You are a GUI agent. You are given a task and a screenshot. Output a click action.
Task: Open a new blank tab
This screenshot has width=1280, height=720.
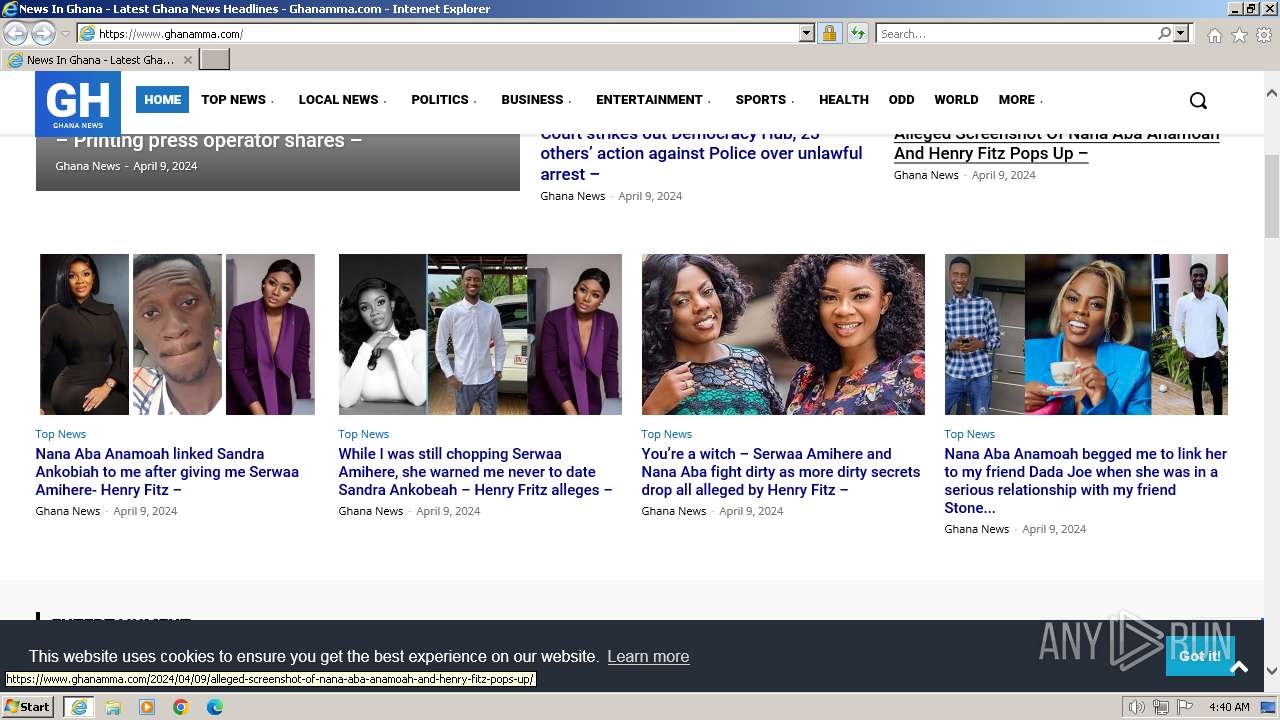[215, 60]
